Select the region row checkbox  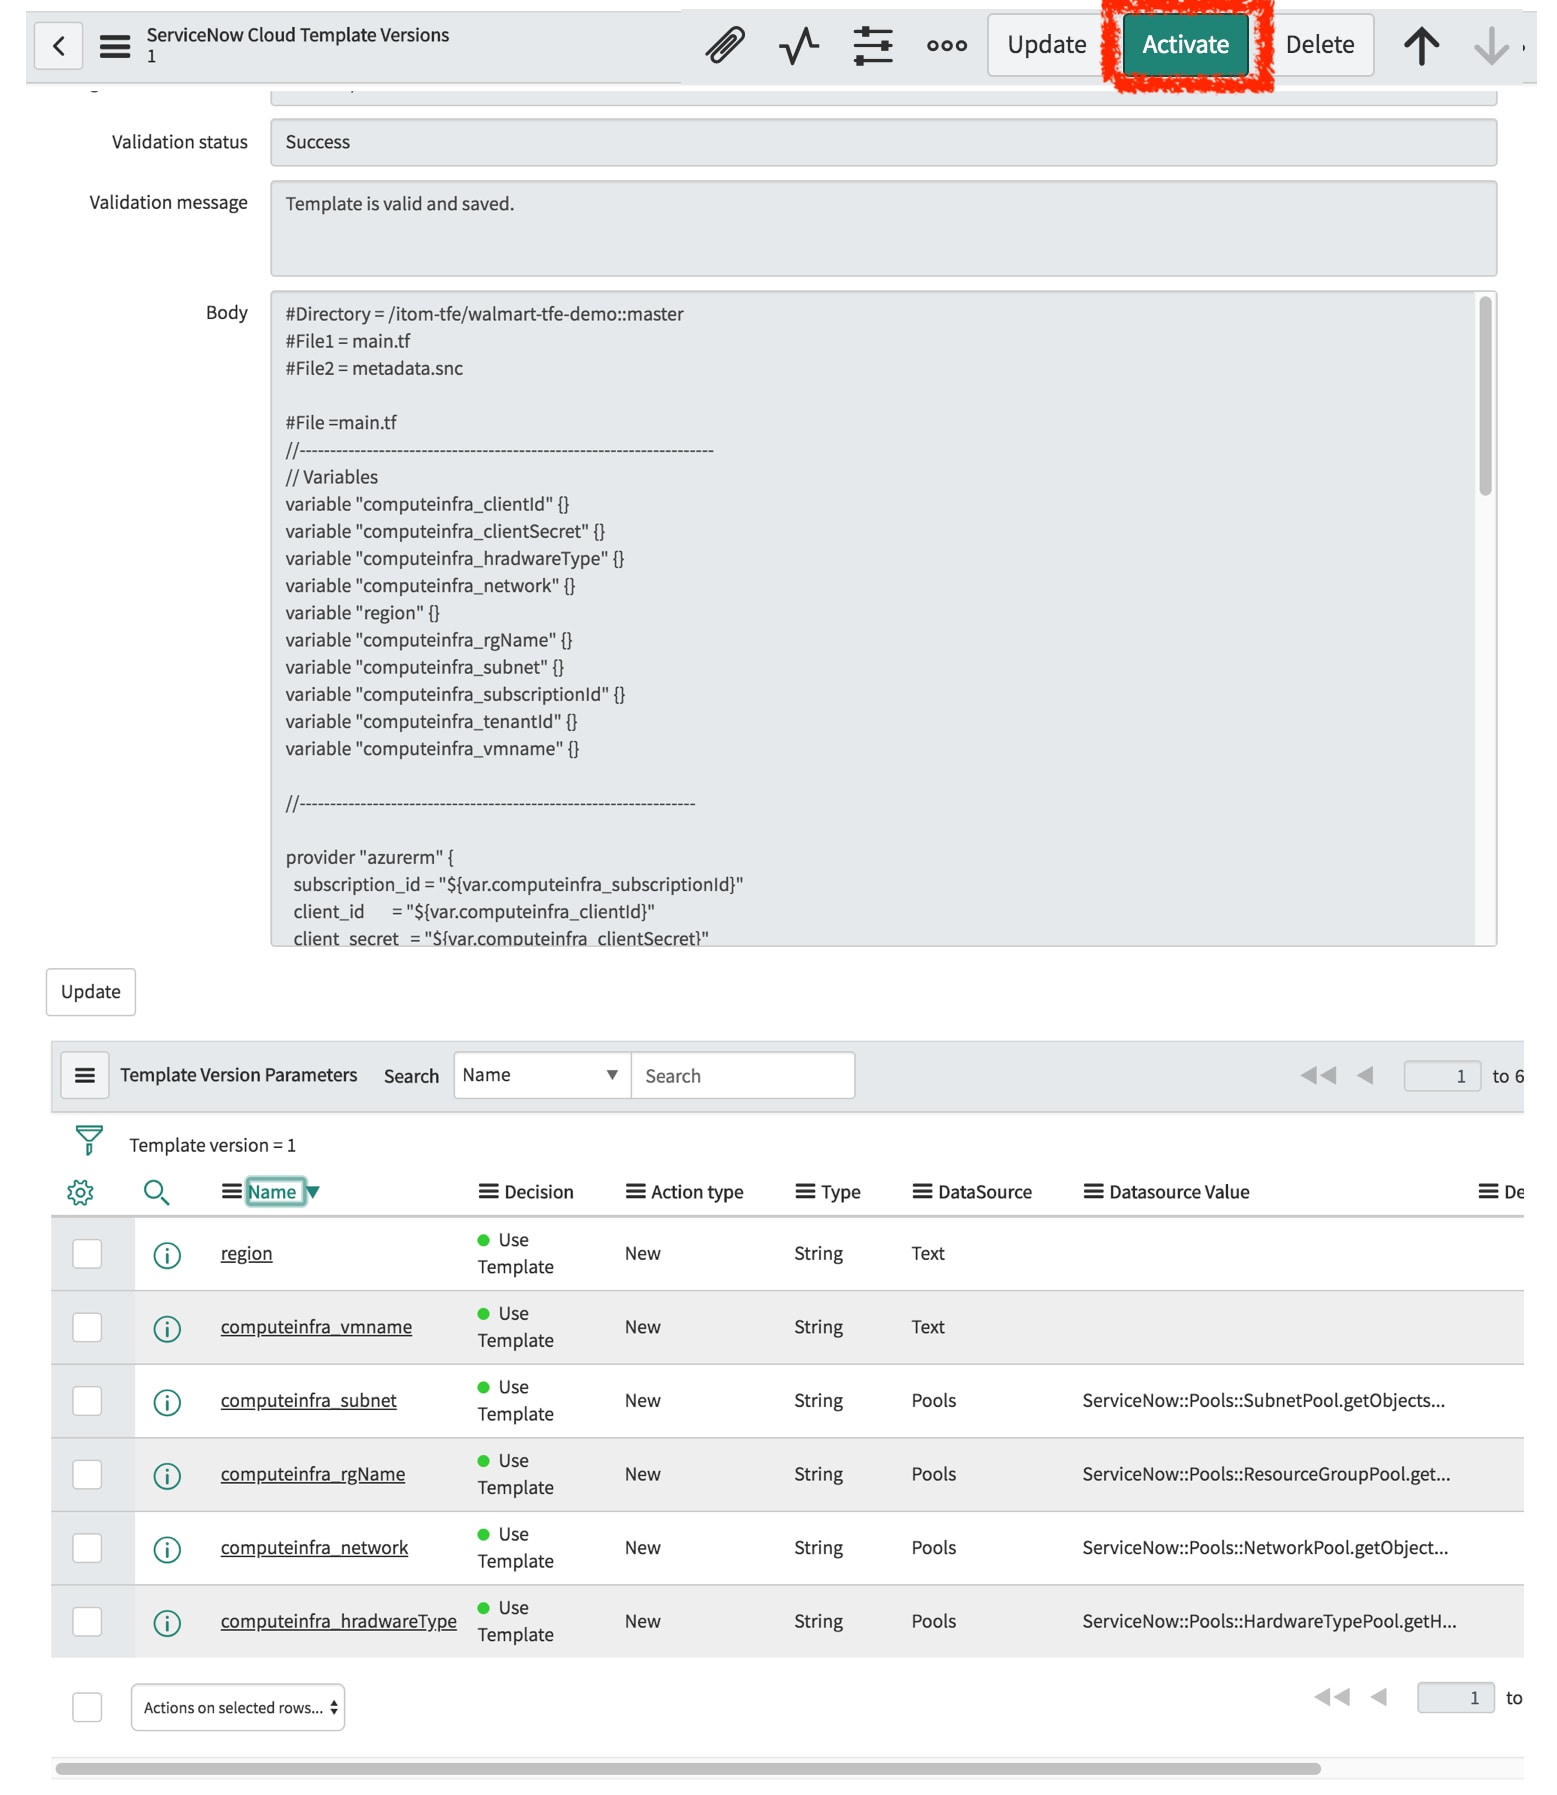(x=87, y=1253)
